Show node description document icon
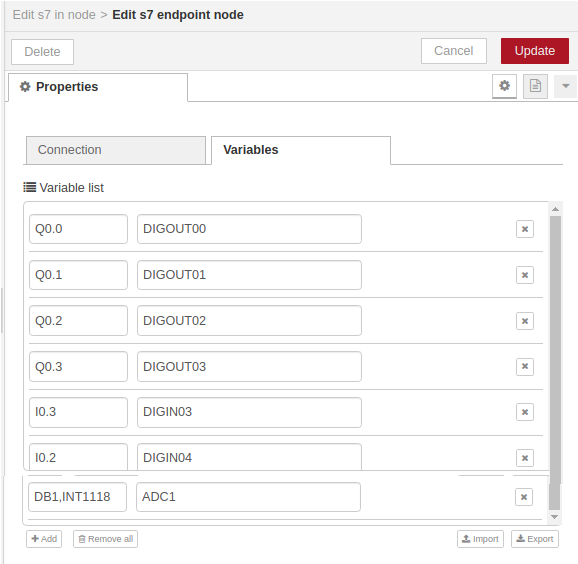The height and width of the screenshot is (564, 578). click(x=535, y=86)
